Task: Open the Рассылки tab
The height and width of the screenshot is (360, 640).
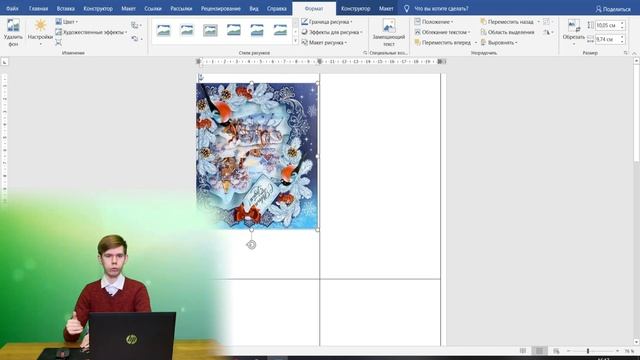Action: click(x=181, y=8)
